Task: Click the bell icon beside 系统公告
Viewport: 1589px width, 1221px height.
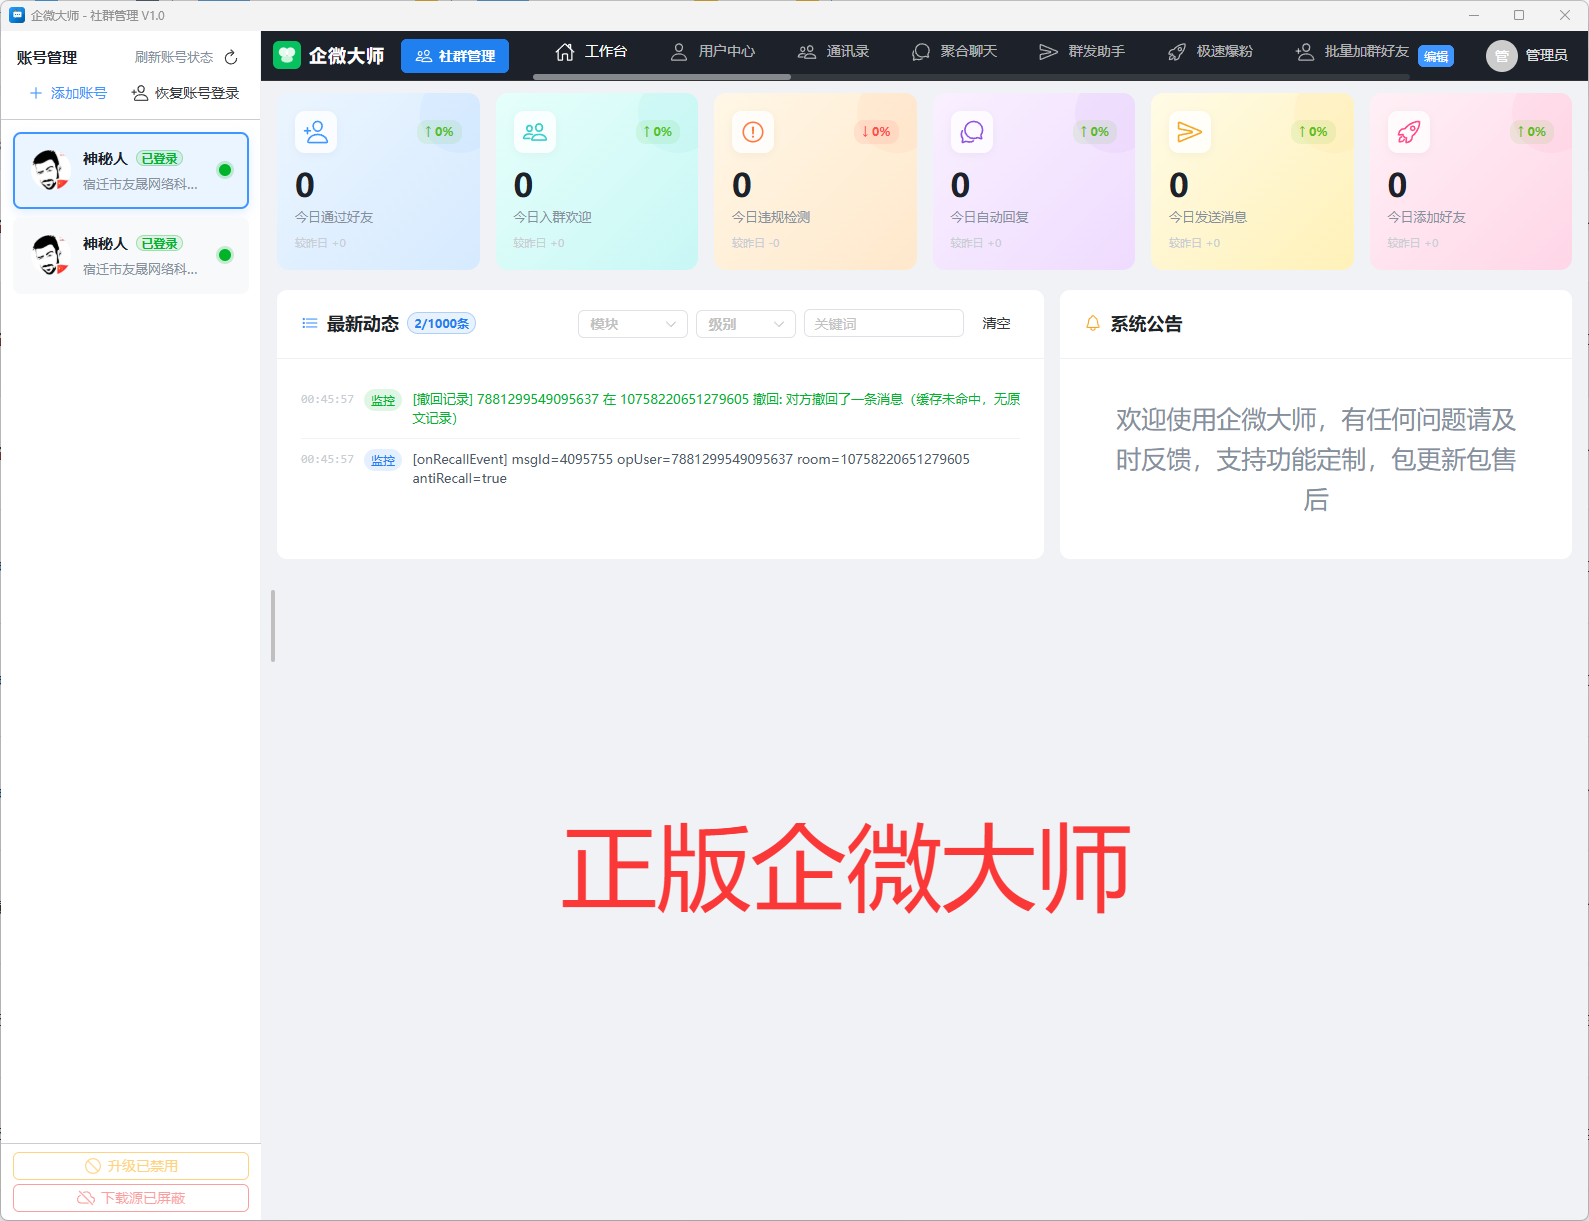Action: click(1093, 323)
